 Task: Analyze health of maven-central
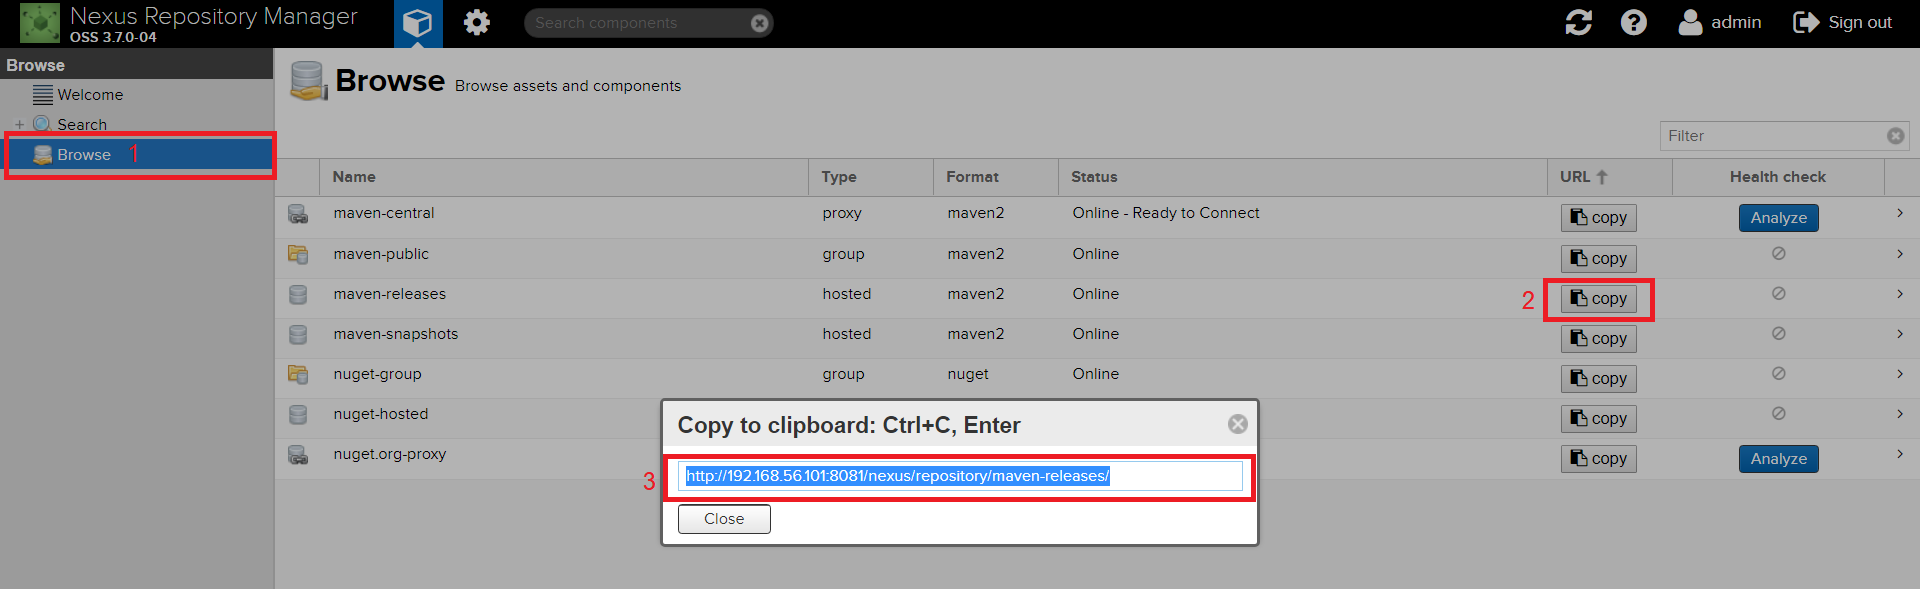click(x=1778, y=218)
